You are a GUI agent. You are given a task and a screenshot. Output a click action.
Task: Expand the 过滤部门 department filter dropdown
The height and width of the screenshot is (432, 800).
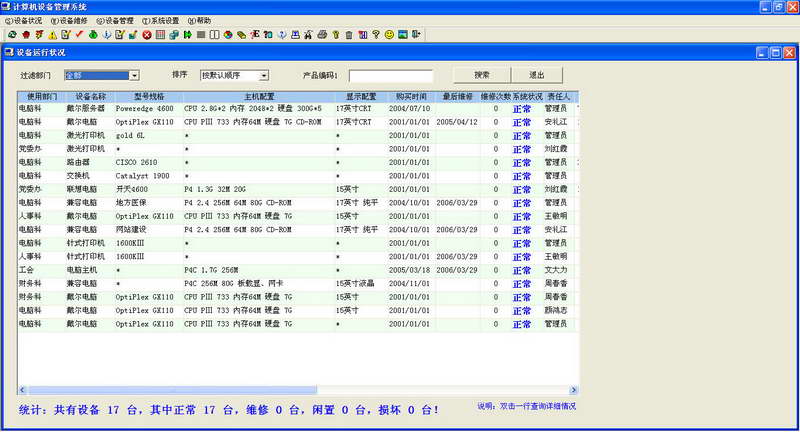[134, 75]
